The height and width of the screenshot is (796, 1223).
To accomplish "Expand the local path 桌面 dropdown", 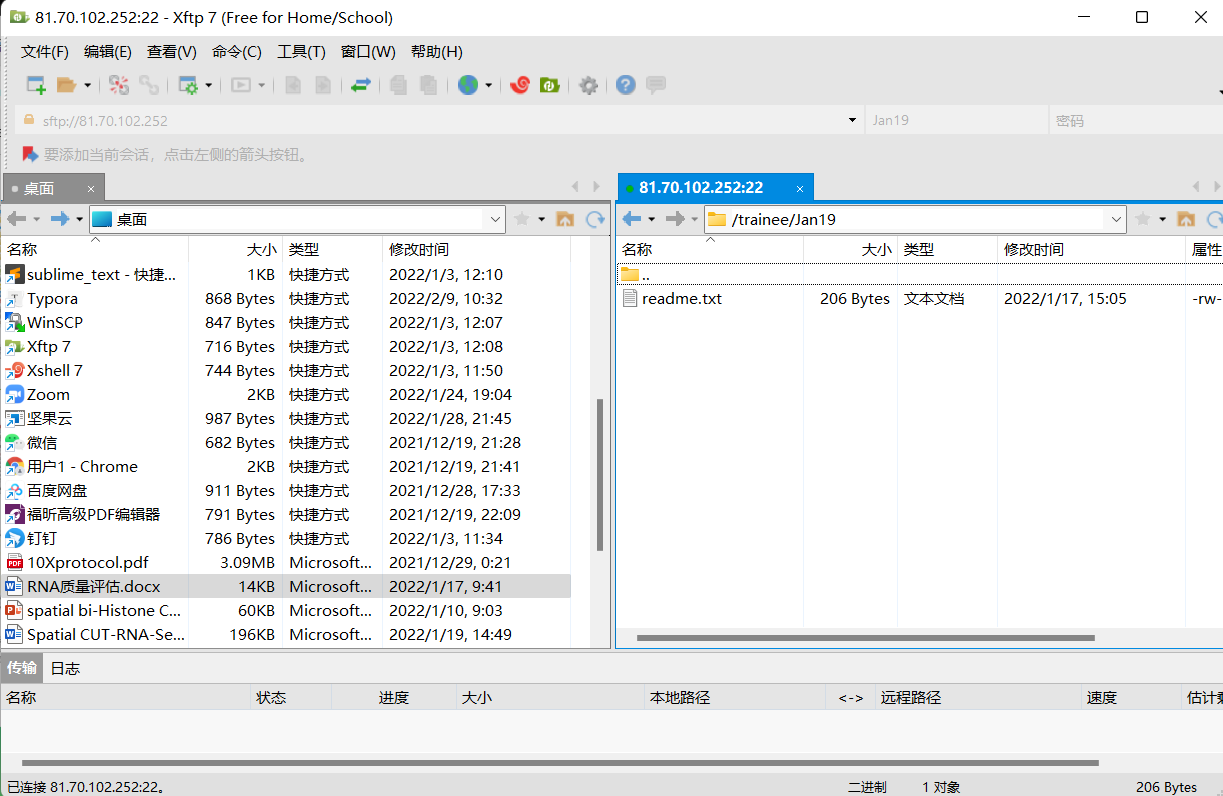I will point(495,219).
